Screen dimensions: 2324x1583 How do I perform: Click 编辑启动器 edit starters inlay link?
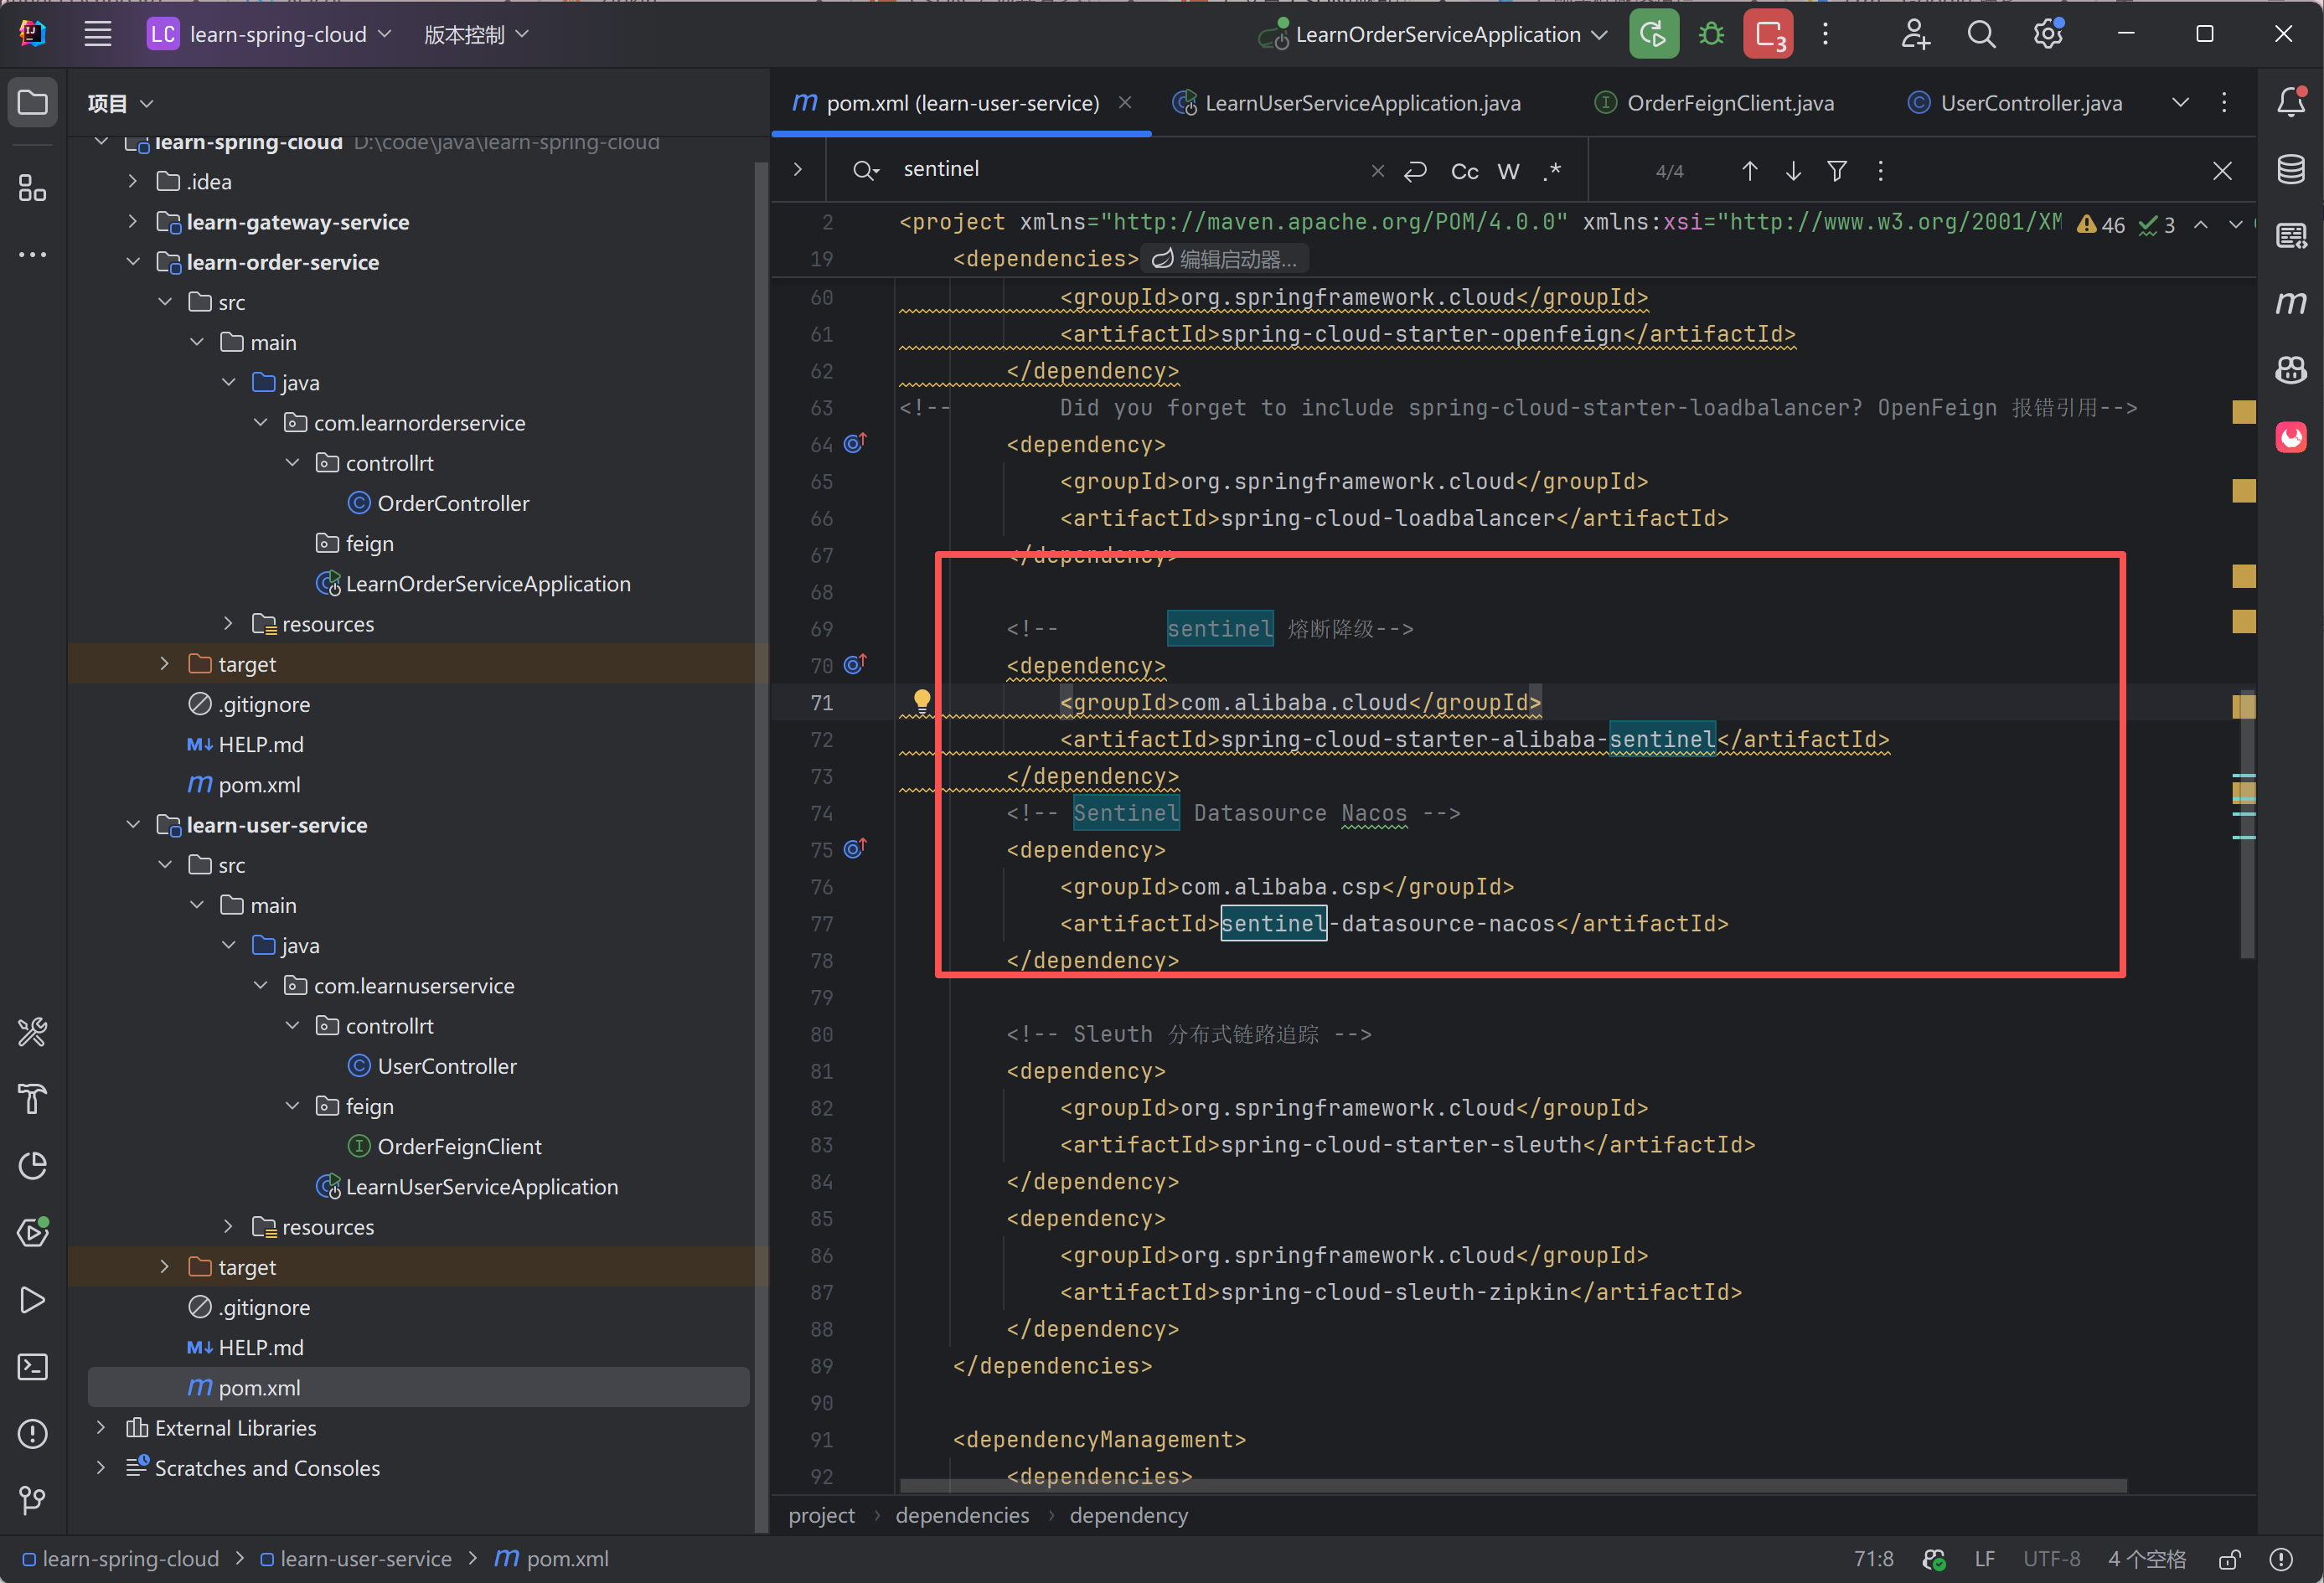point(1225,259)
